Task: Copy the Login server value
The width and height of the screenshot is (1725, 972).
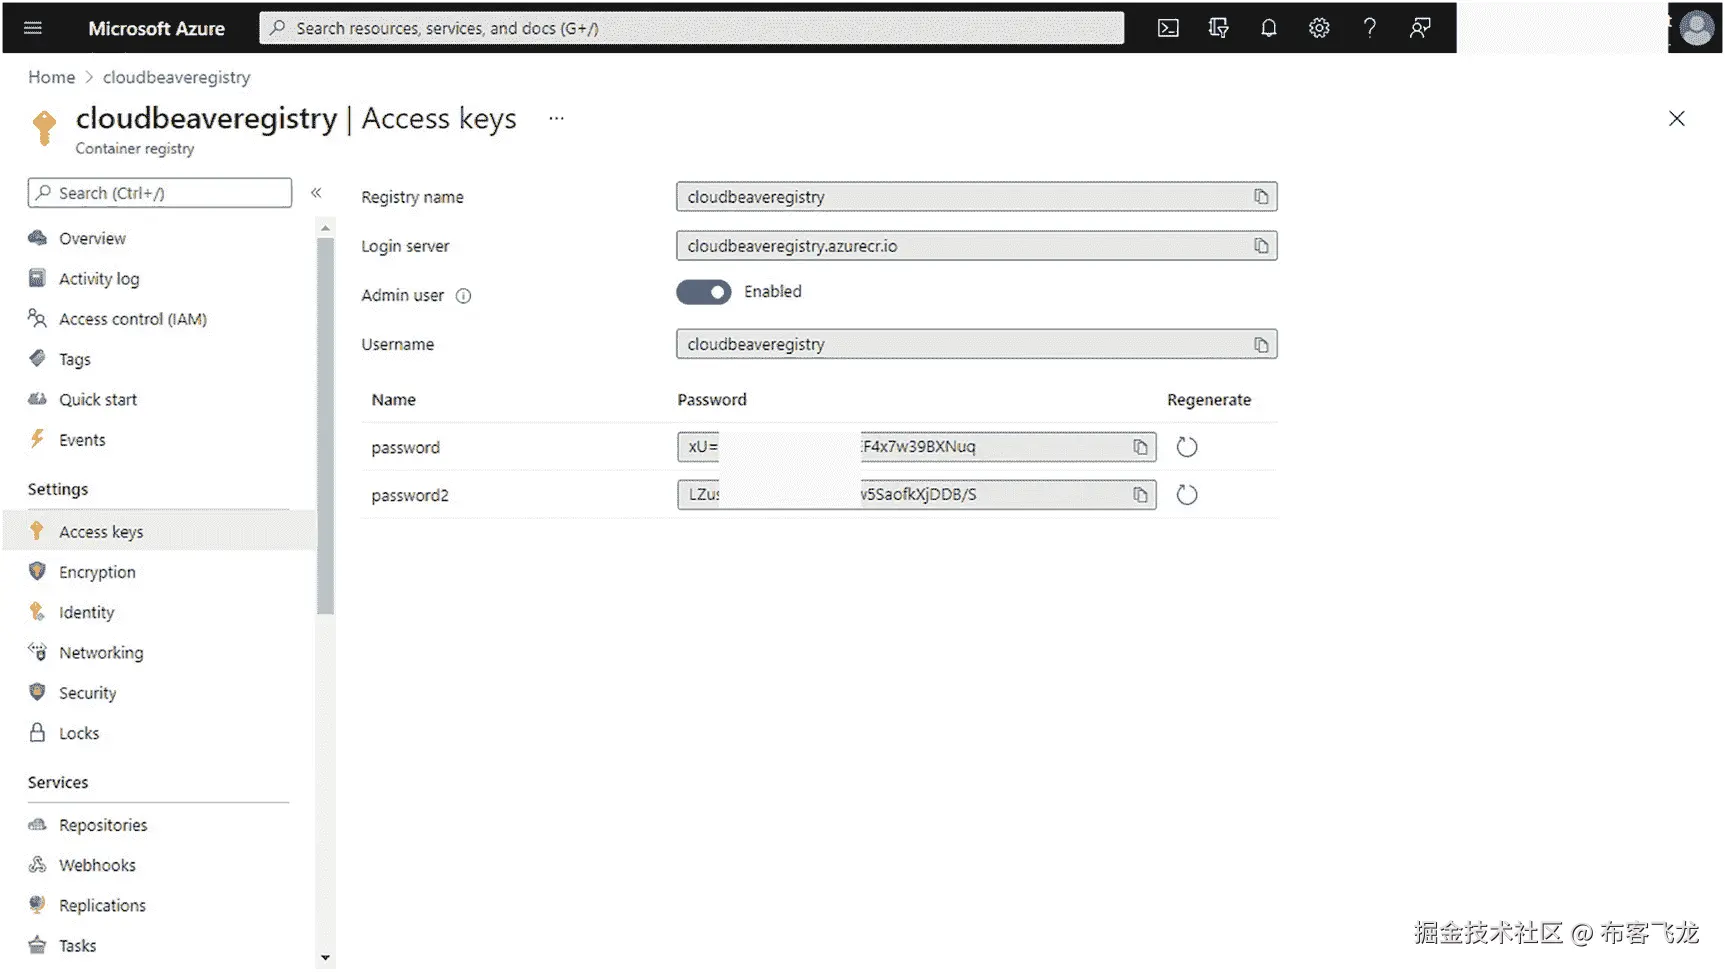Action: coord(1261,246)
